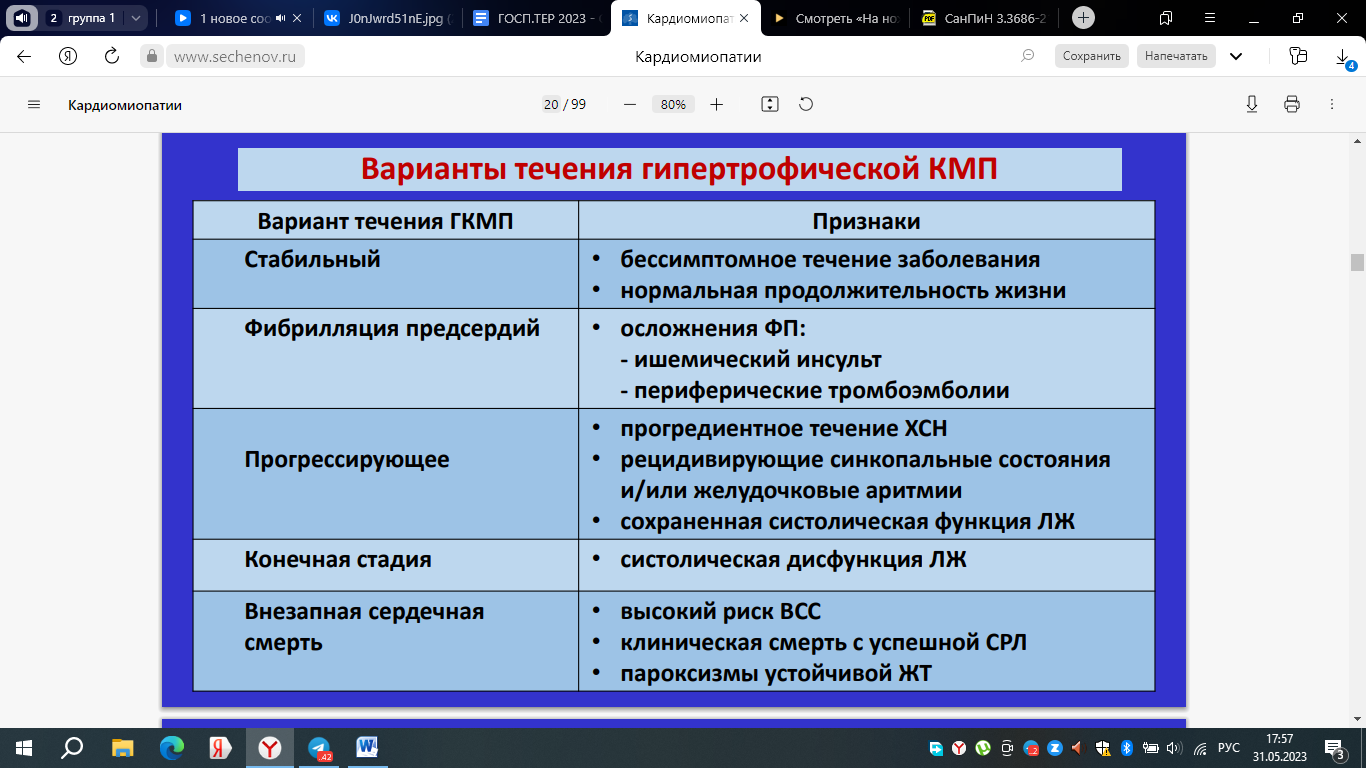Screen dimensions: 1366x768
Task: Click the www.sechenov.ru address field
Action: [237, 56]
